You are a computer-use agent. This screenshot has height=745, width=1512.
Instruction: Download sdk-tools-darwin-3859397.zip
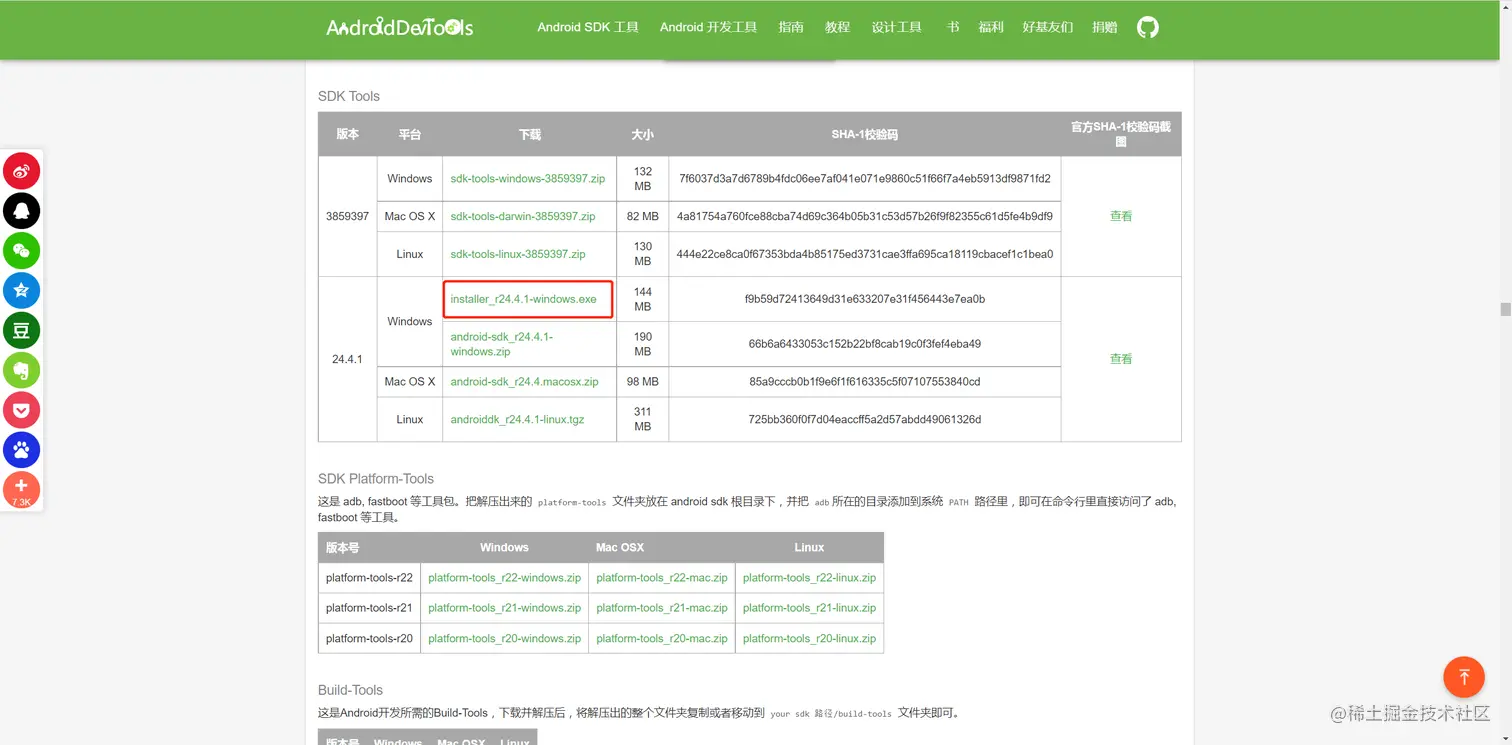(523, 216)
